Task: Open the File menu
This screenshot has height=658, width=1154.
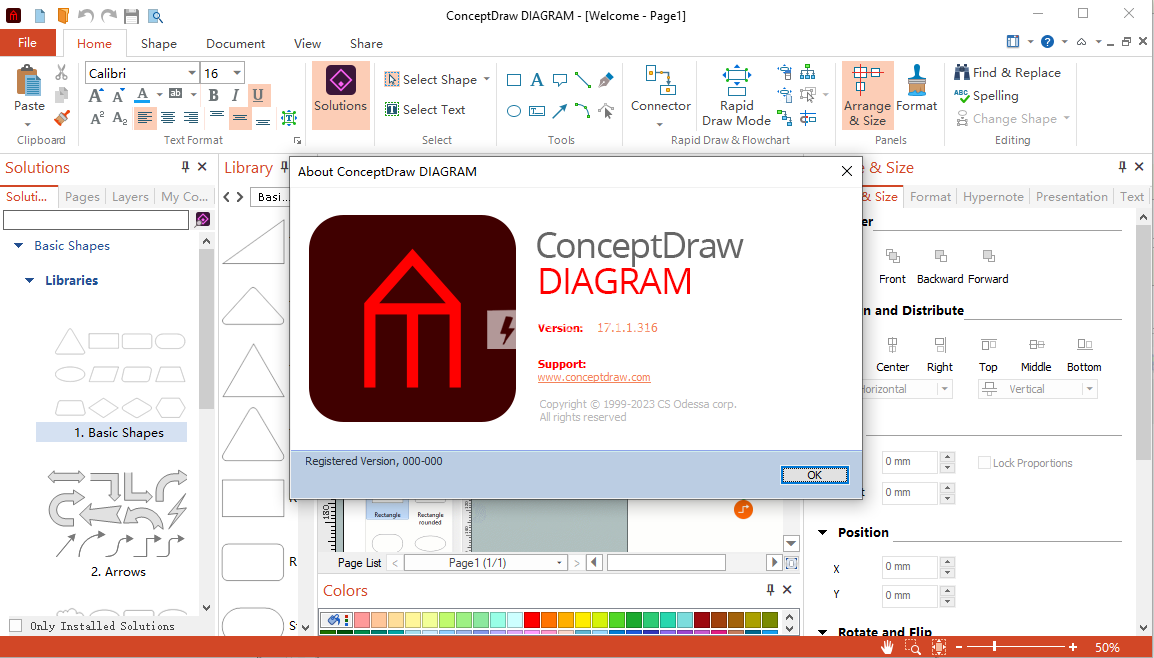Action: pos(28,43)
